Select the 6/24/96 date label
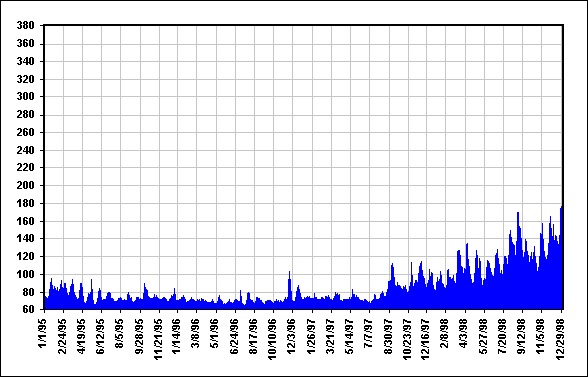588x377 pixels. pyautogui.click(x=234, y=335)
